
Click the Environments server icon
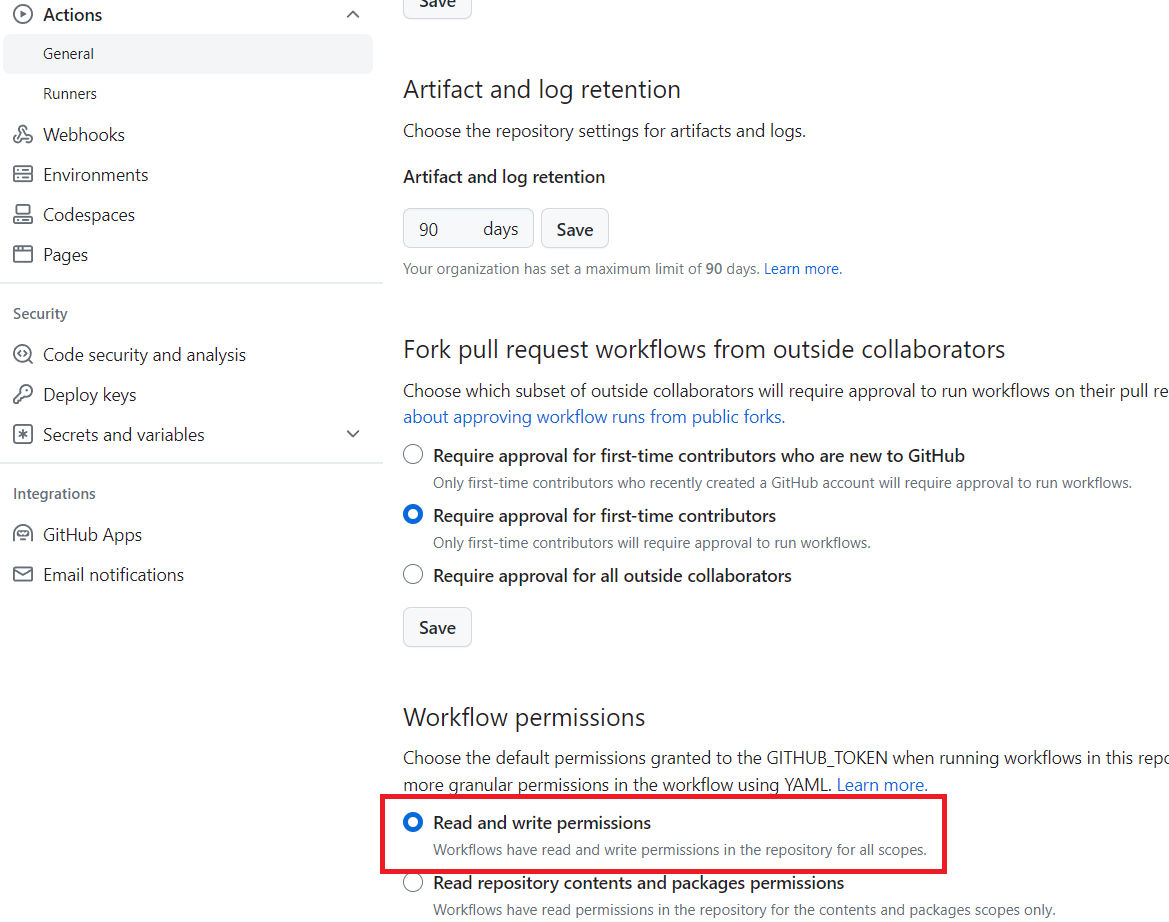(22, 175)
